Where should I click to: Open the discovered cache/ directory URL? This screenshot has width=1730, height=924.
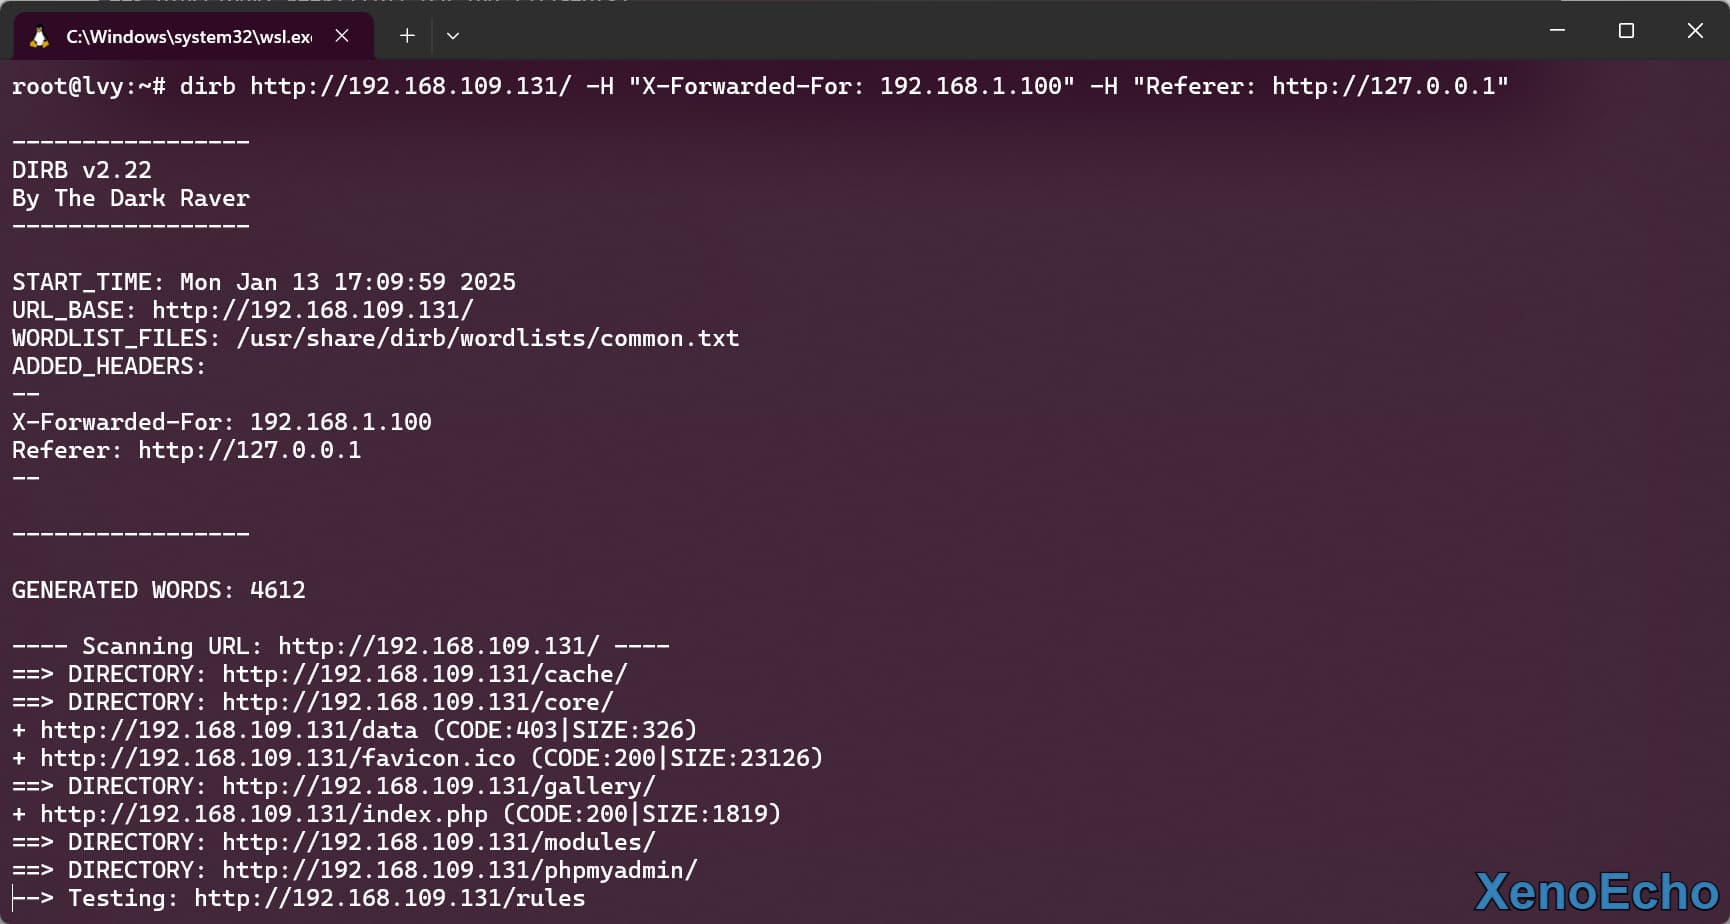point(424,674)
